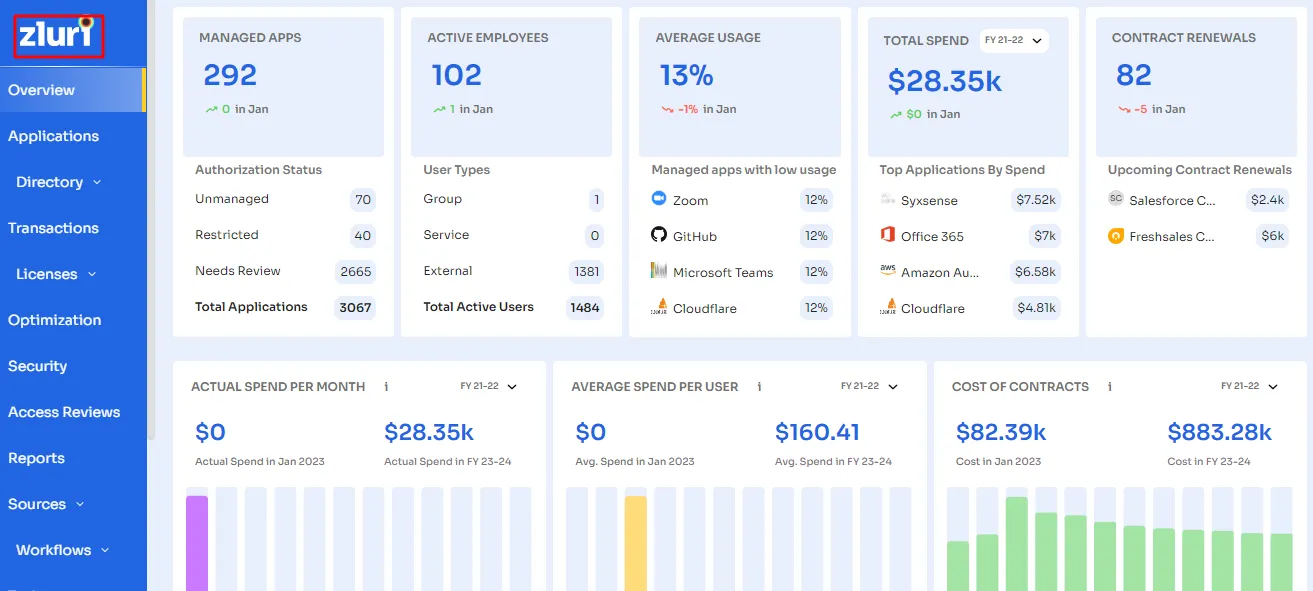Click the Needs Review count 2665

tap(356, 271)
